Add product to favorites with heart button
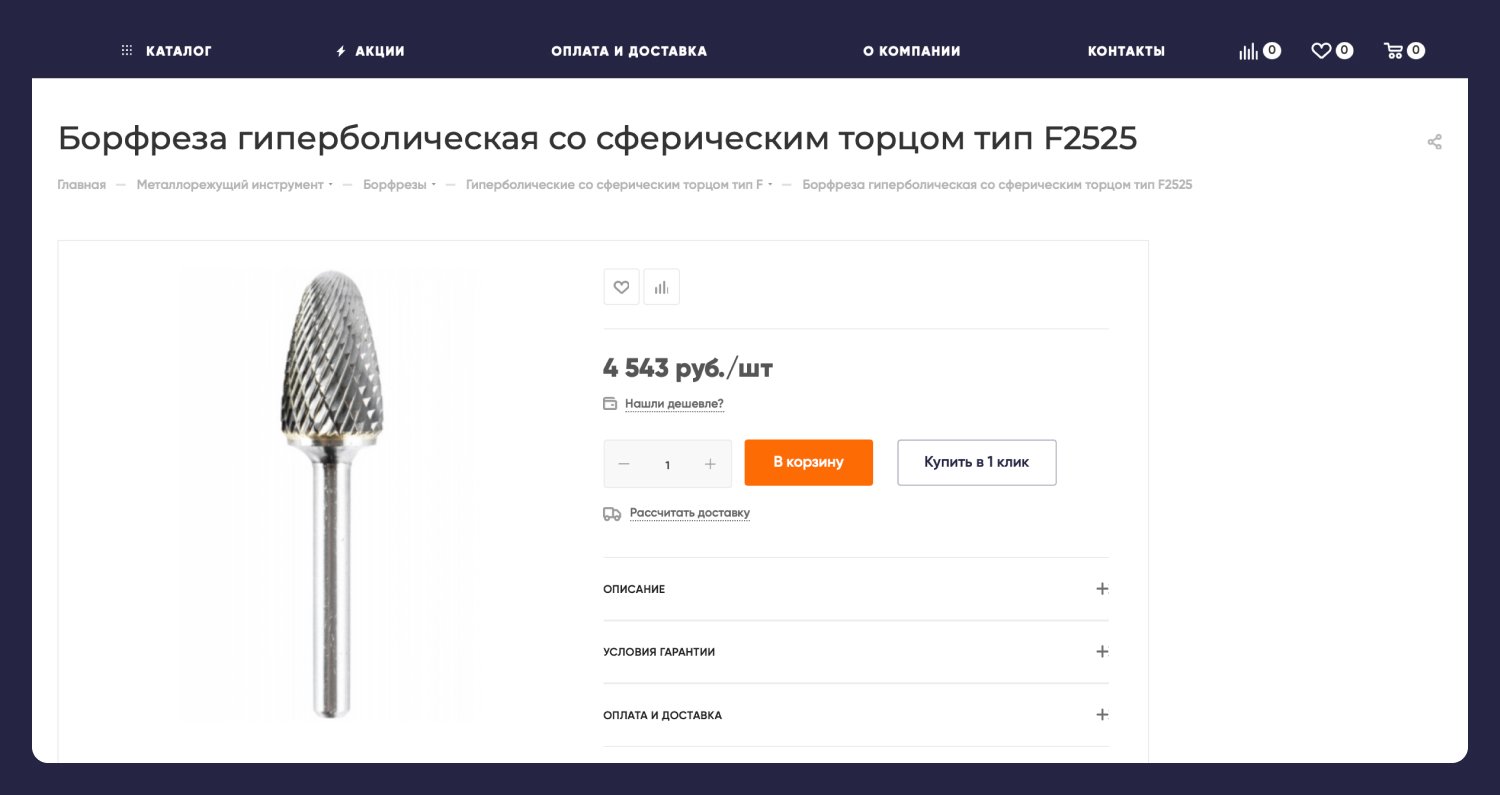Viewport: 1500px width, 795px height. 621,287
